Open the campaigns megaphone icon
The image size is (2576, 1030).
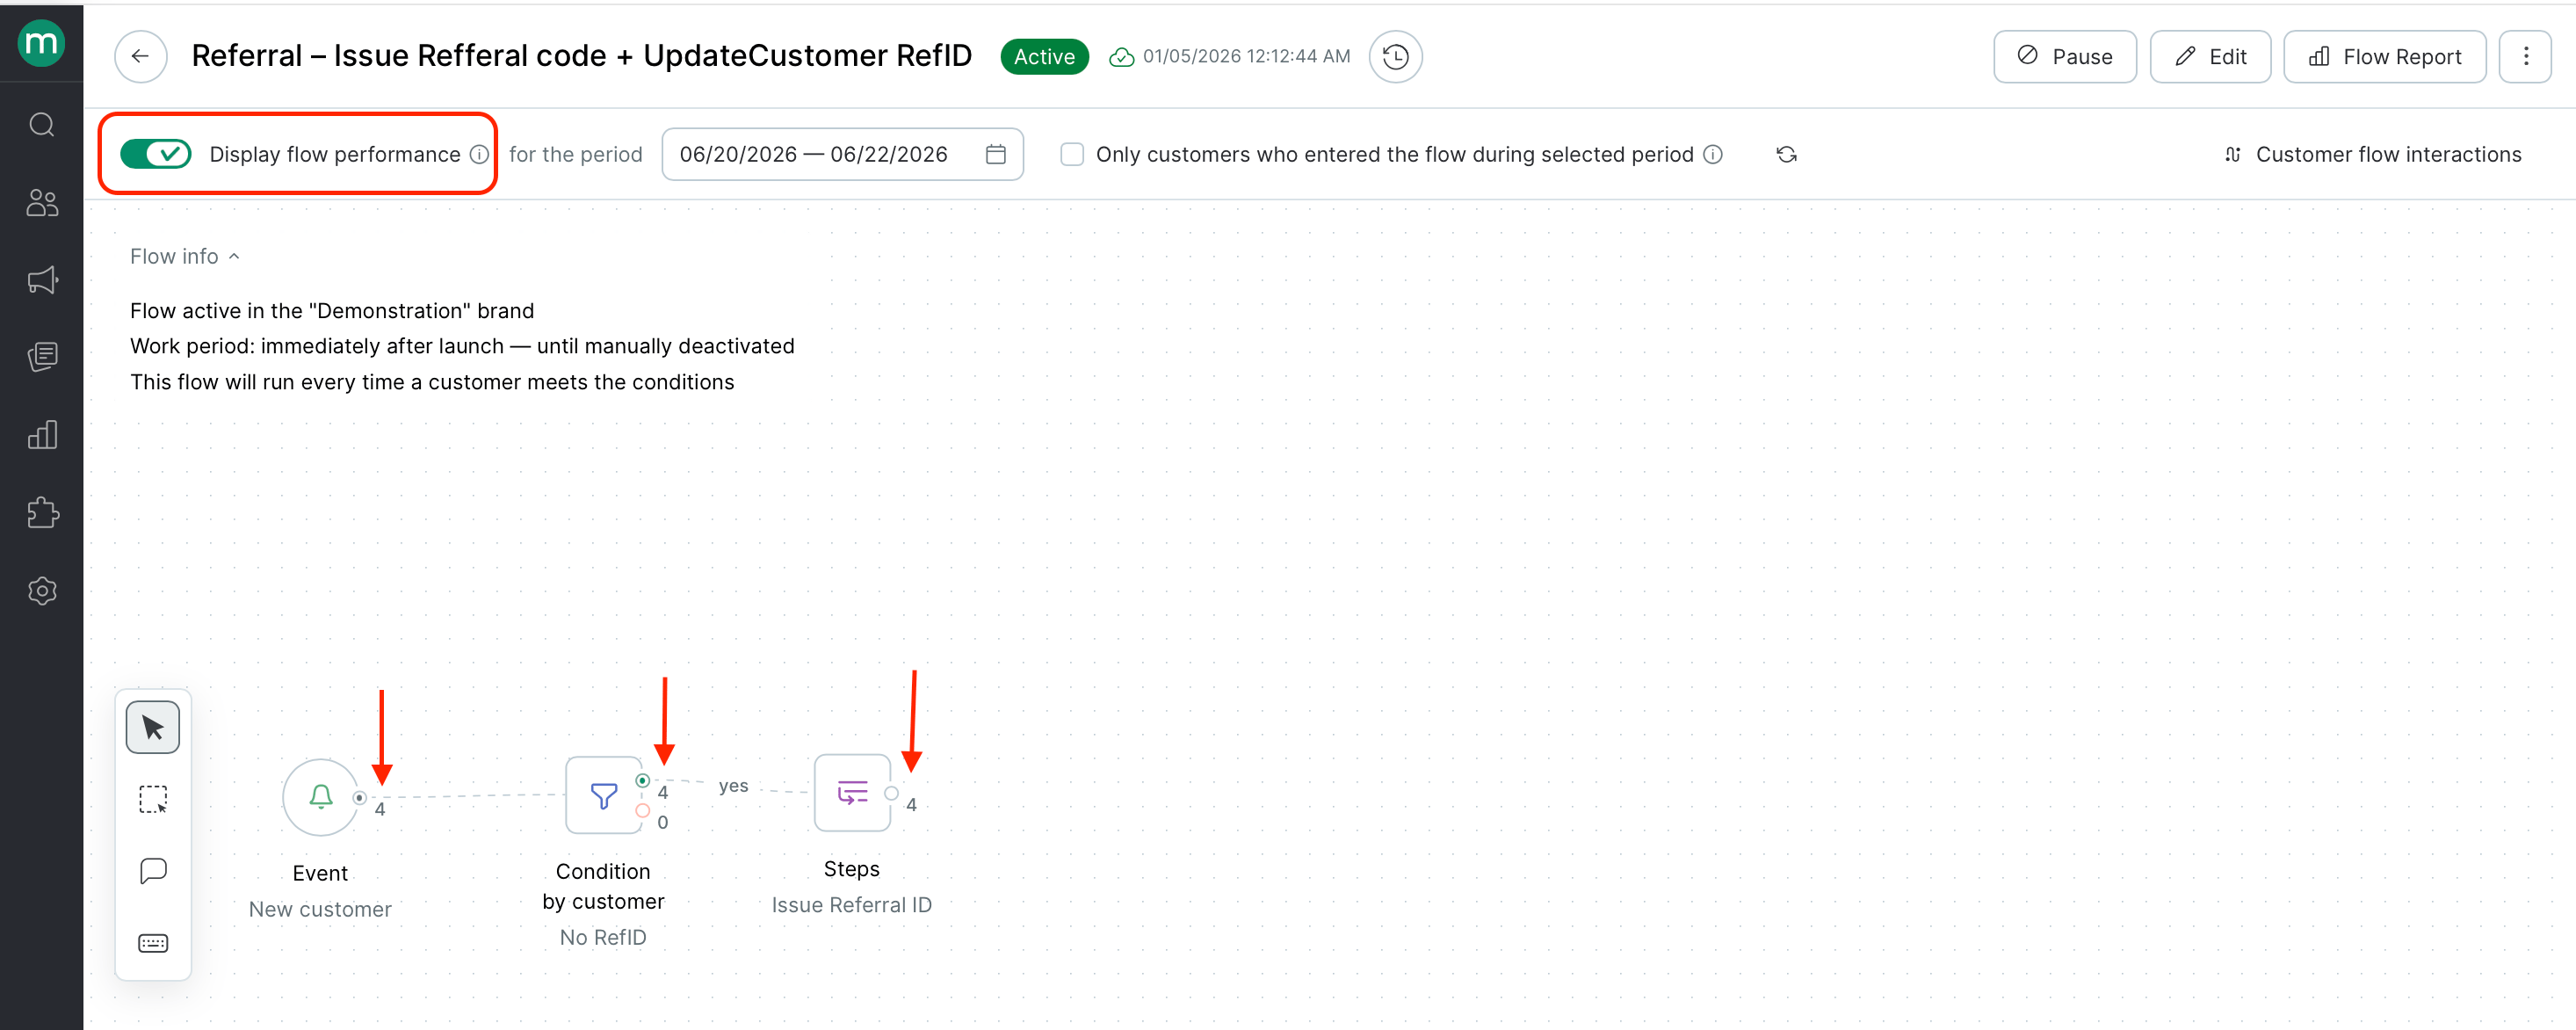[x=41, y=280]
